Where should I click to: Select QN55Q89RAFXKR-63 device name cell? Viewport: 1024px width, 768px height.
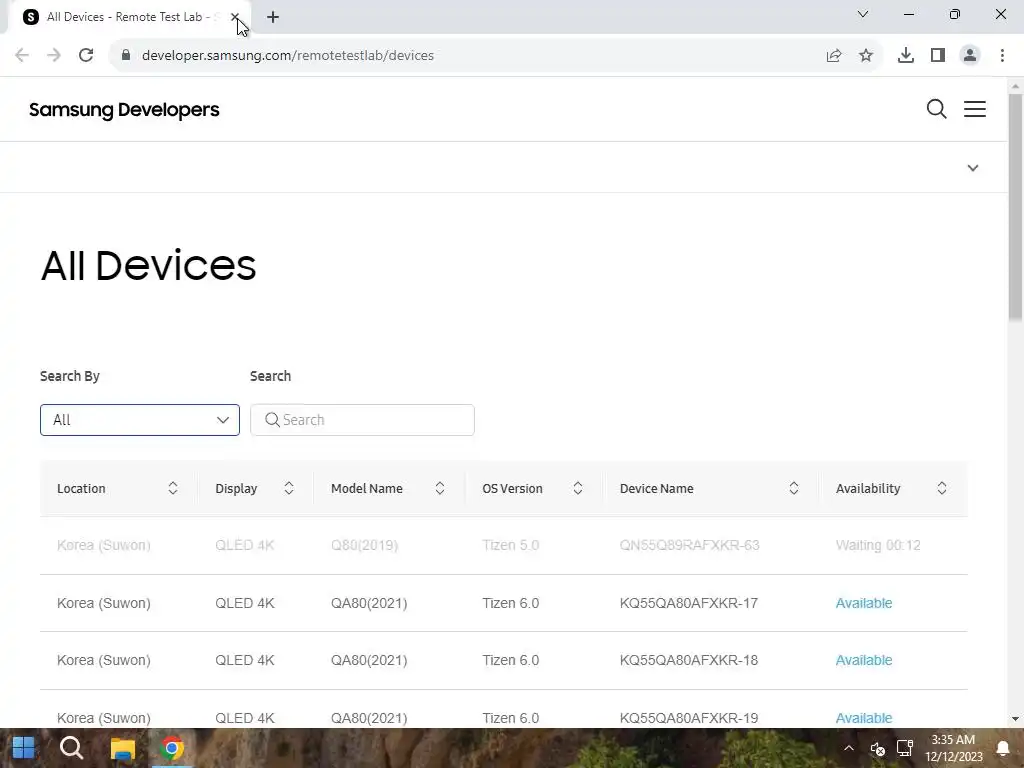[x=689, y=545]
